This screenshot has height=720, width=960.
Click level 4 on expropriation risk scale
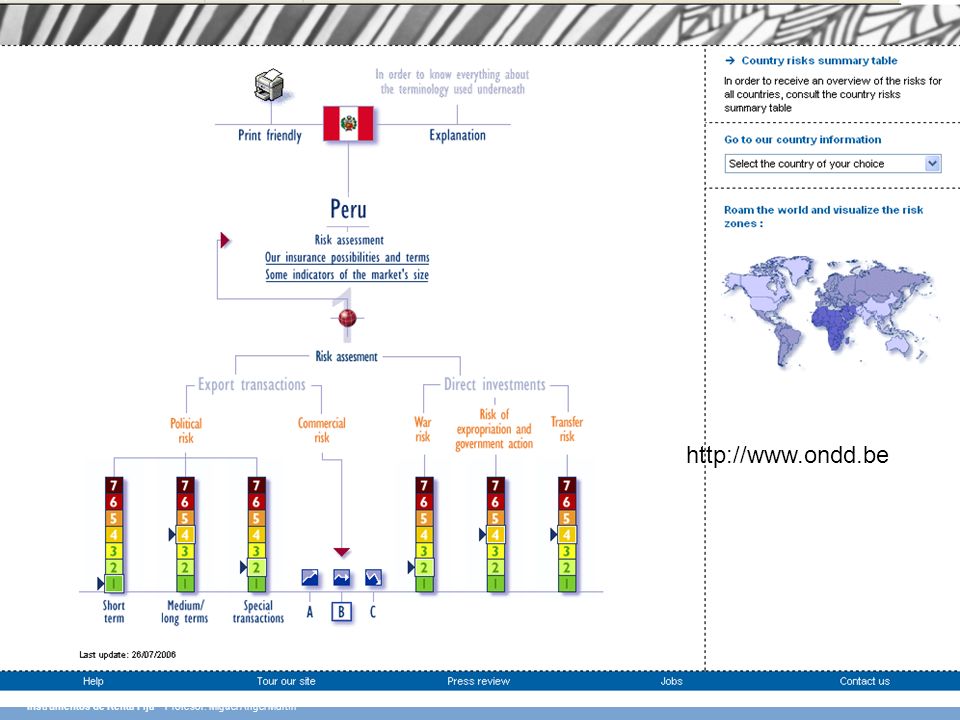(x=495, y=534)
